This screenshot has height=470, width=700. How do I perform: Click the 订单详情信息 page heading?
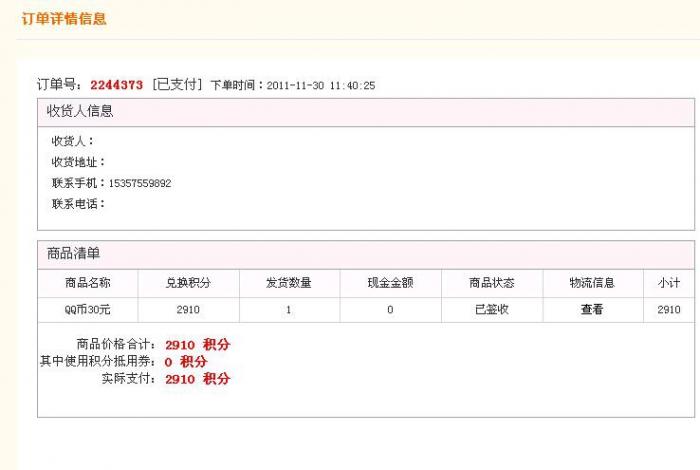[x=64, y=18]
